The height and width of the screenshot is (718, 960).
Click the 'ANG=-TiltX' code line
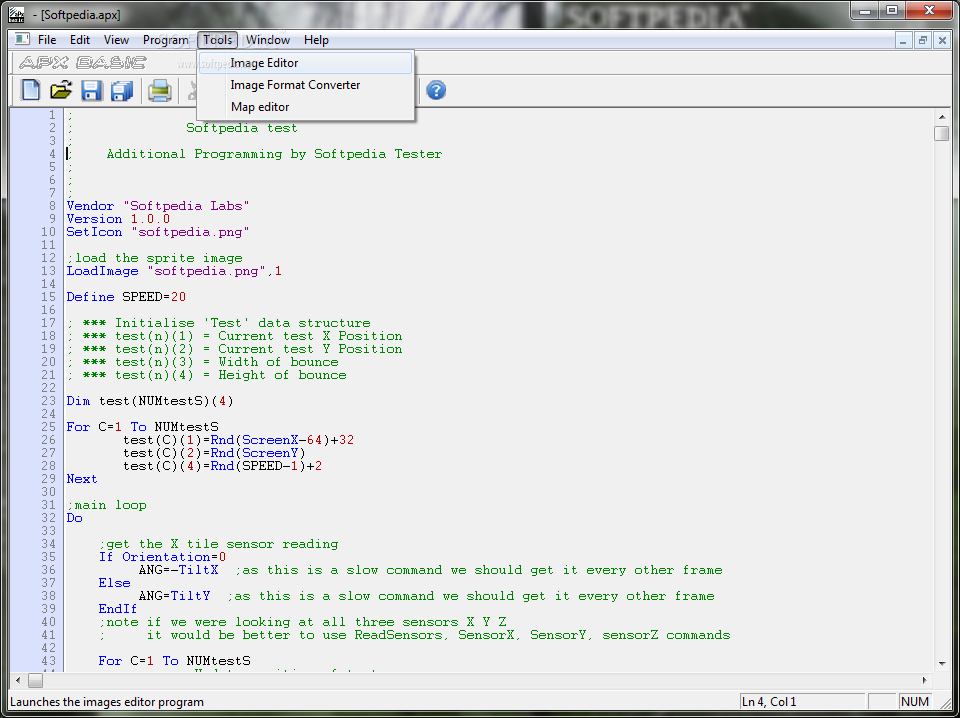click(178, 570)
